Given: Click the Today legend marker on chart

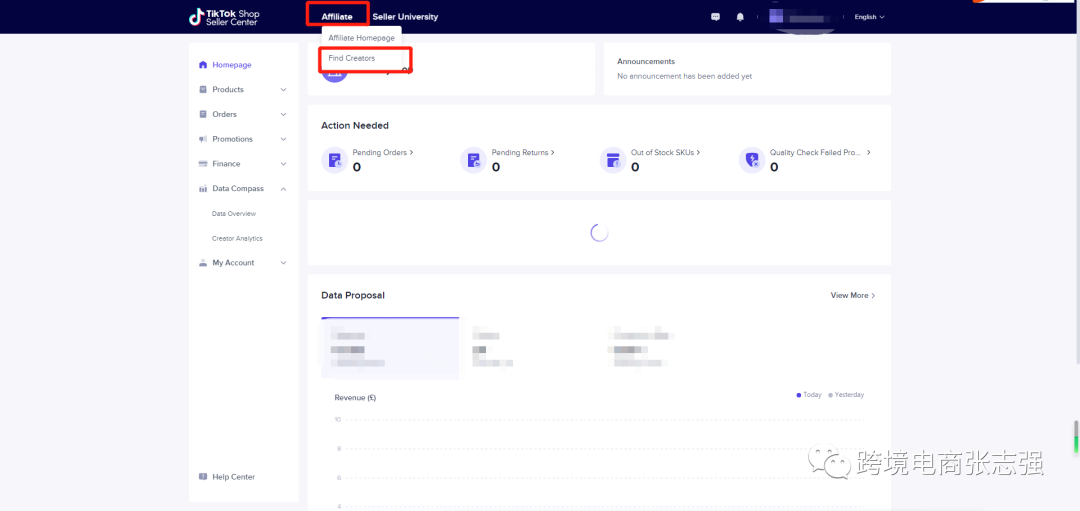Looking at the screenshot, I should (799, 395).
